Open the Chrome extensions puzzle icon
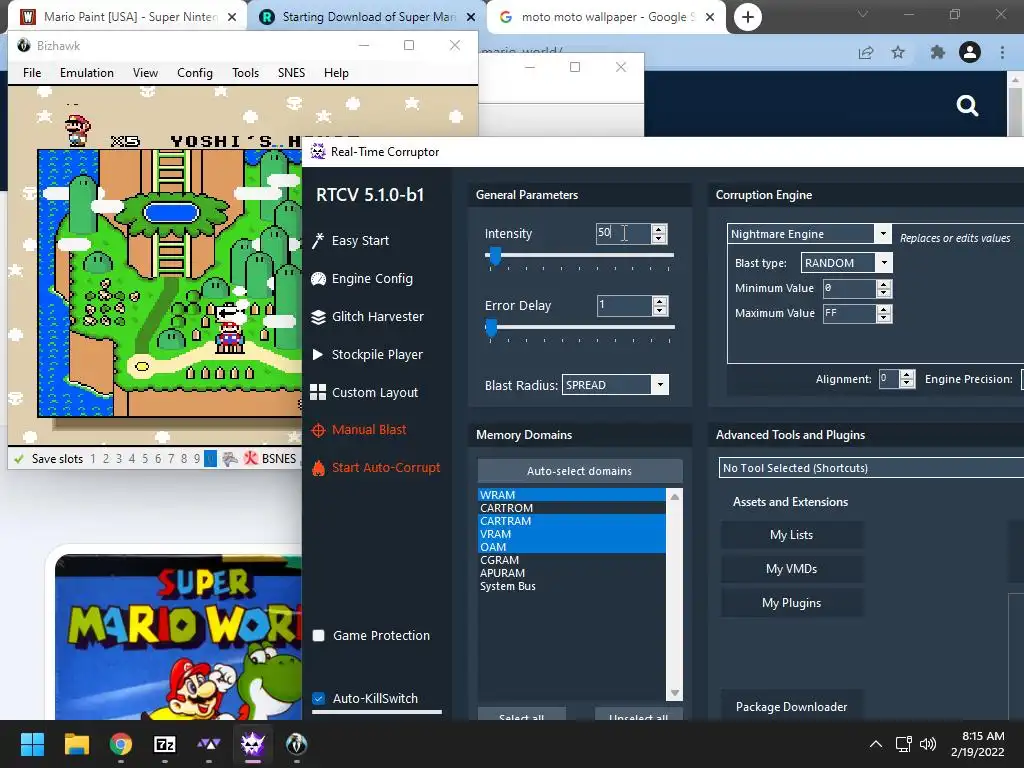The image size is (1024, 768). tap(938, 52)
